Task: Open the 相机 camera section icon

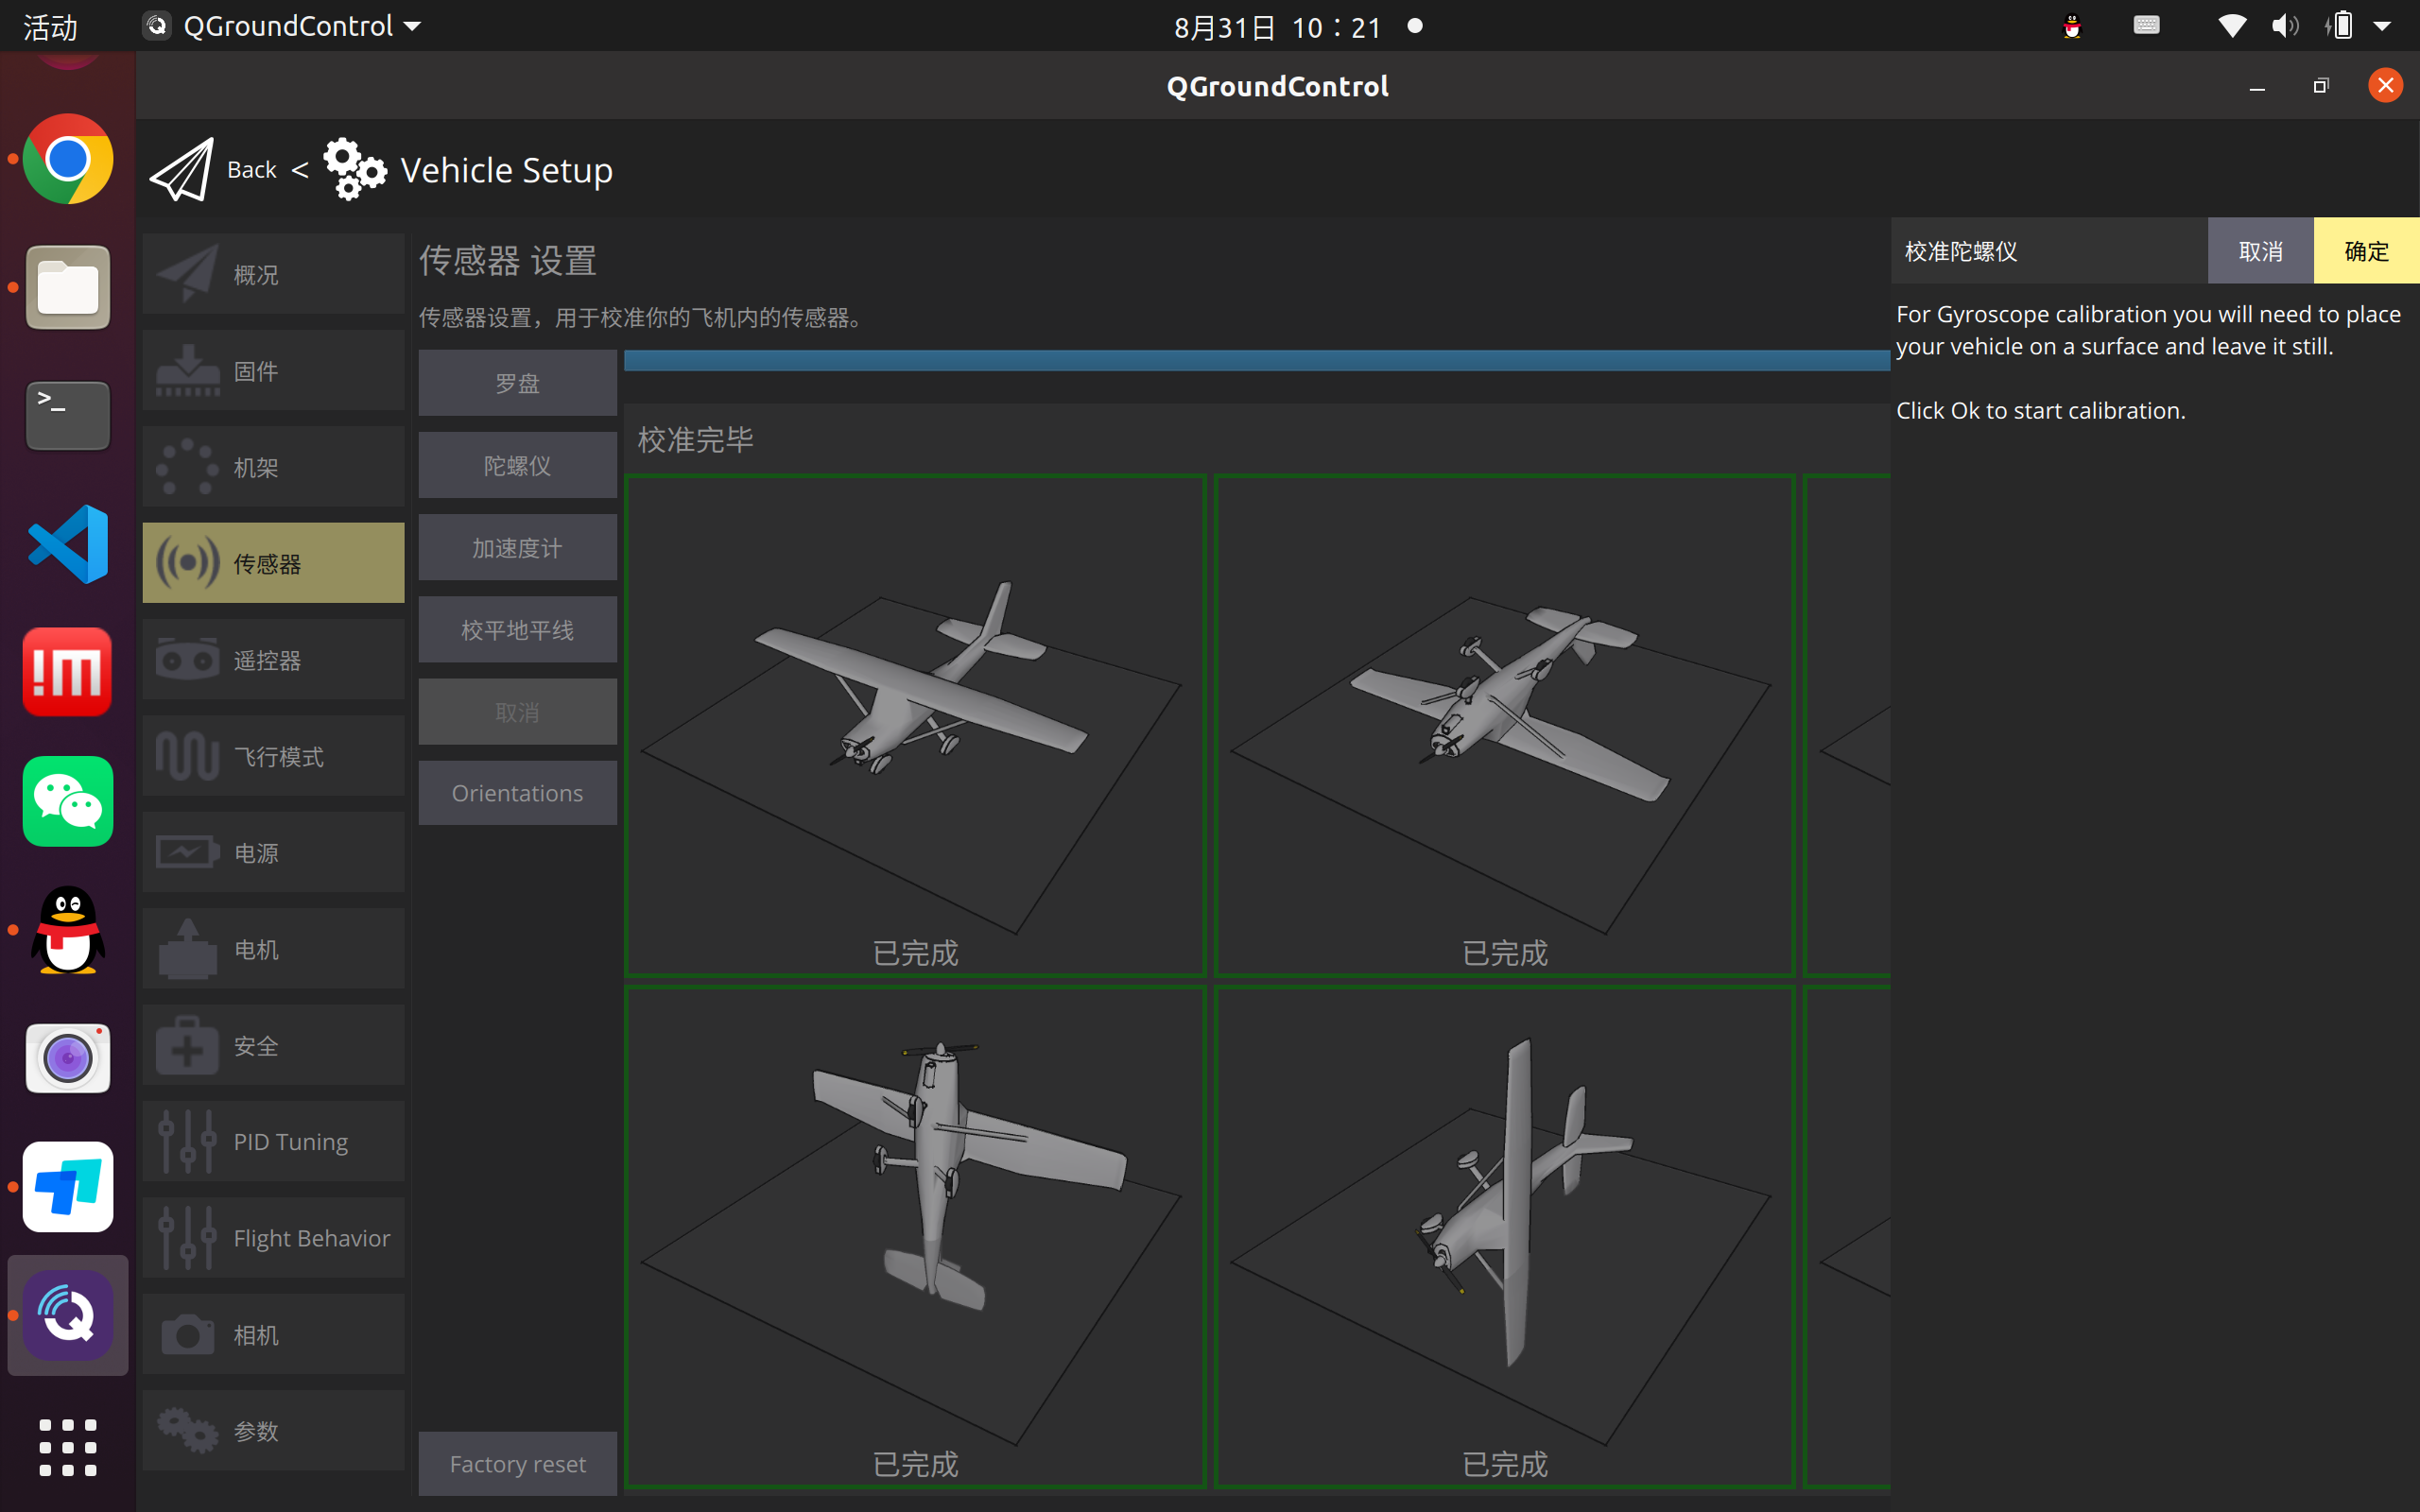Action: point(187,1335)
